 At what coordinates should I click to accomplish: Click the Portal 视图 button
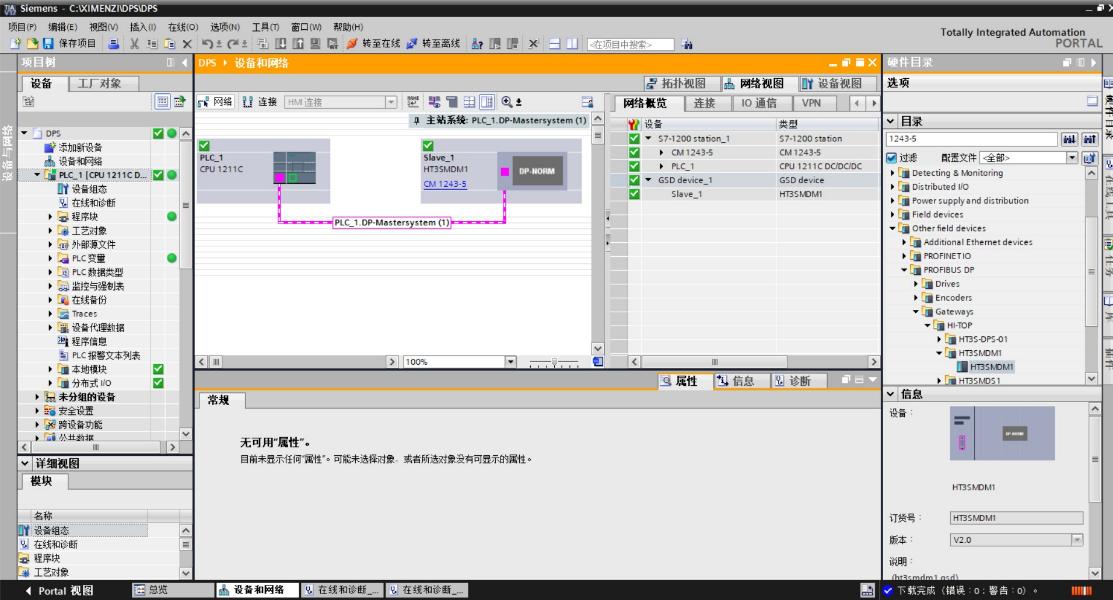60,590
